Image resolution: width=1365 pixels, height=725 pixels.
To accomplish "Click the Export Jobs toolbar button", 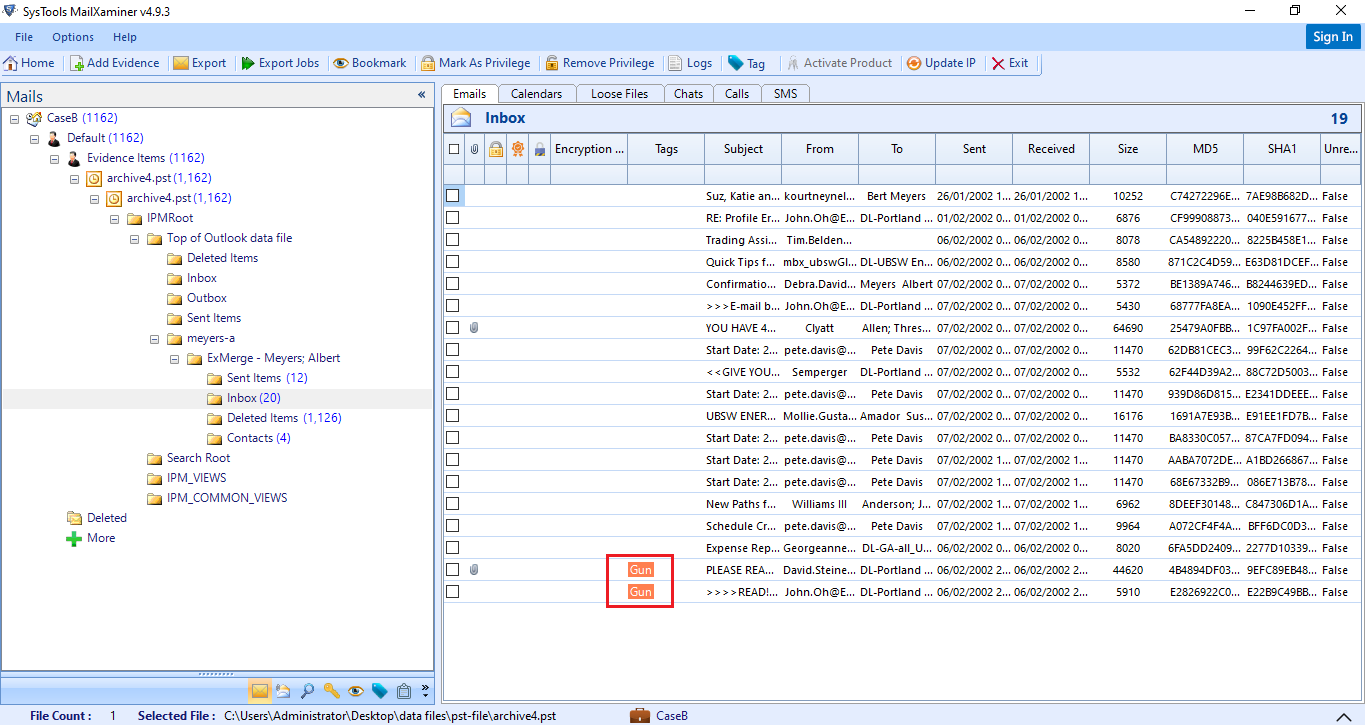I will [280, 62].
